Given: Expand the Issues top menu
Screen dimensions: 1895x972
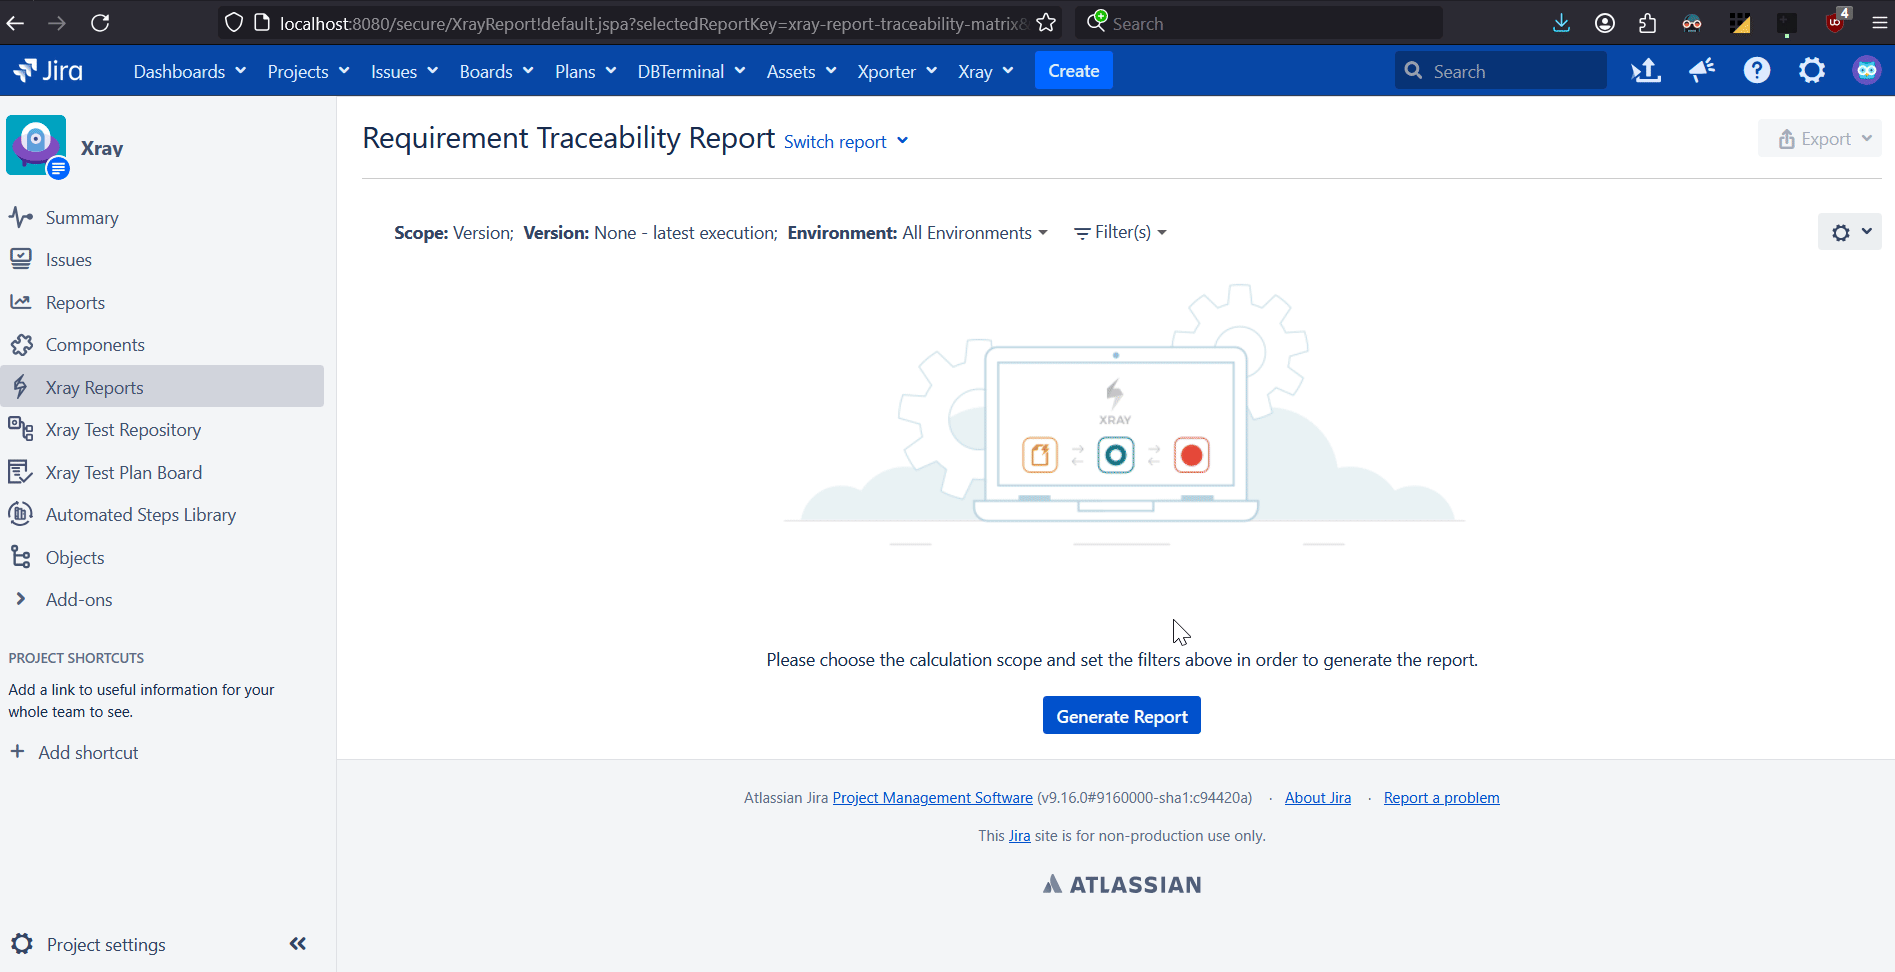Looking at the screenshot, I should (x=404, y=71).
